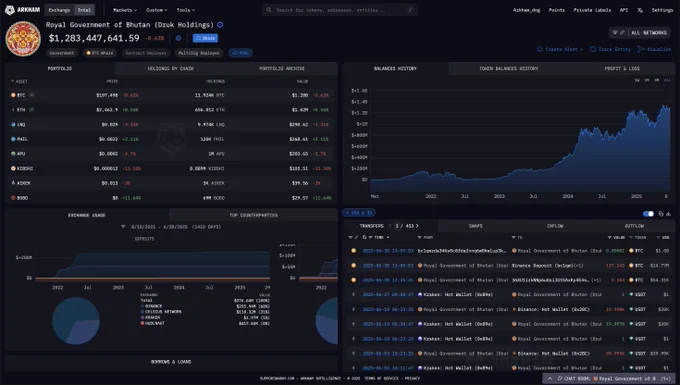
Task: Switch to the Token Balances History tab
Action: tap(508, 69)
